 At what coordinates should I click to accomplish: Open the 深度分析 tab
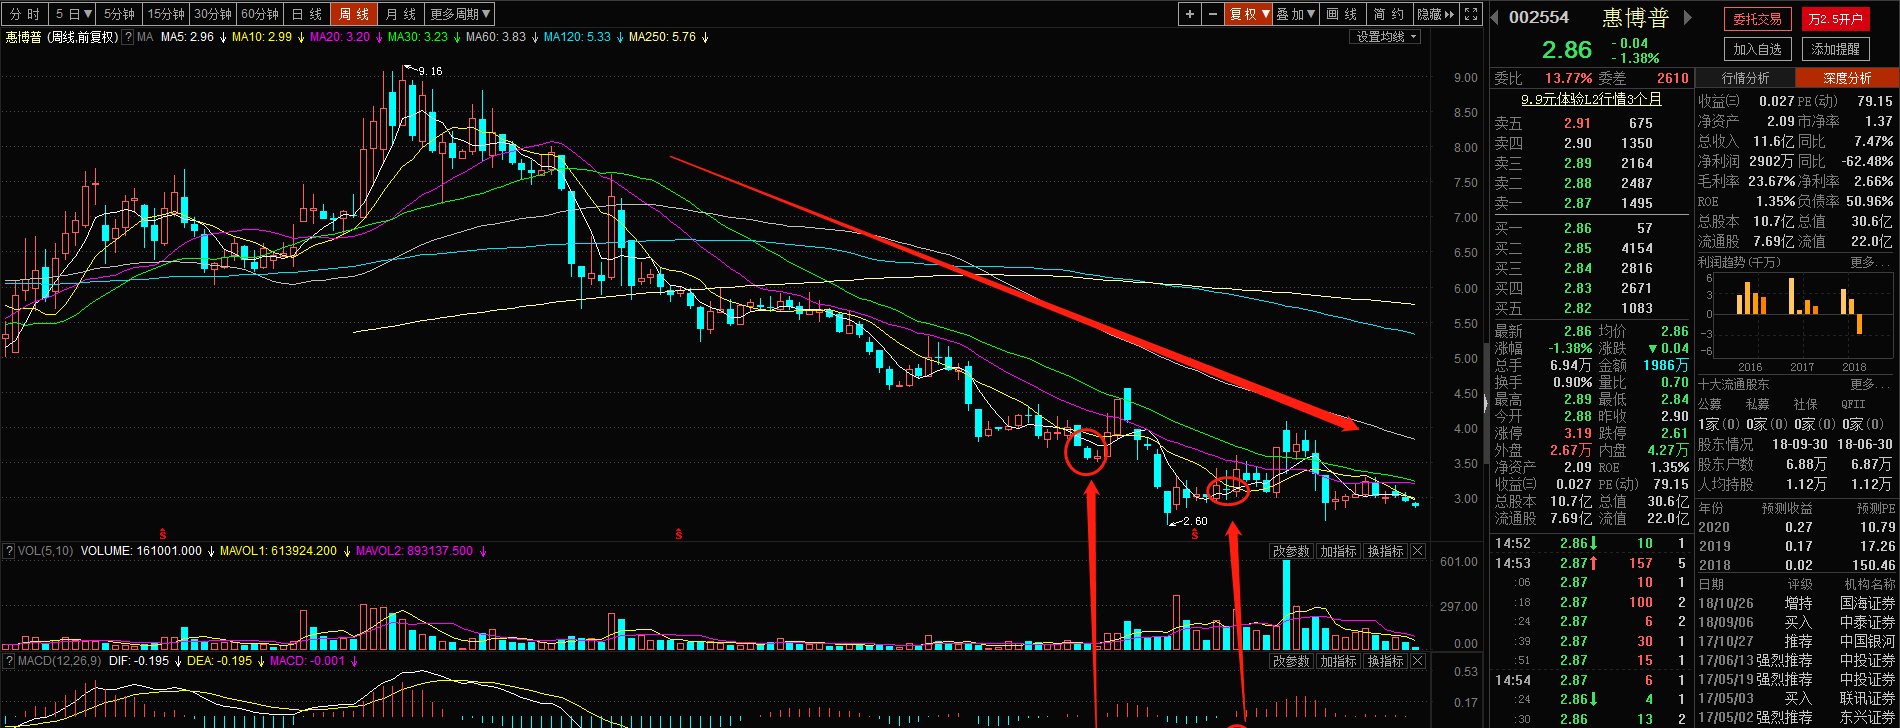click(x=1847, y=78)
